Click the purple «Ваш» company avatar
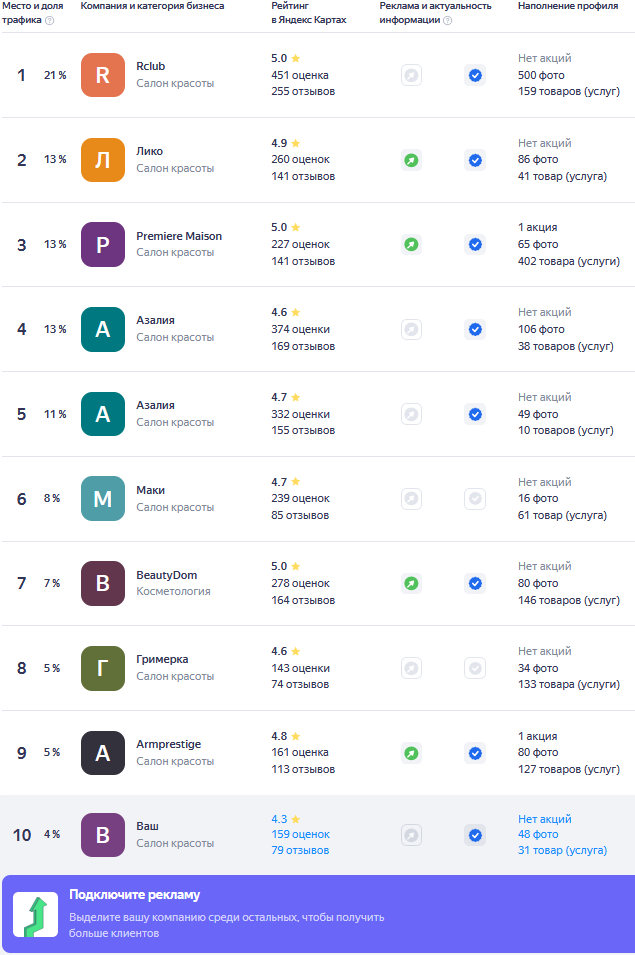Image resolution: width=635 pixels, height=955 pixels. click(x=103, y=835)
